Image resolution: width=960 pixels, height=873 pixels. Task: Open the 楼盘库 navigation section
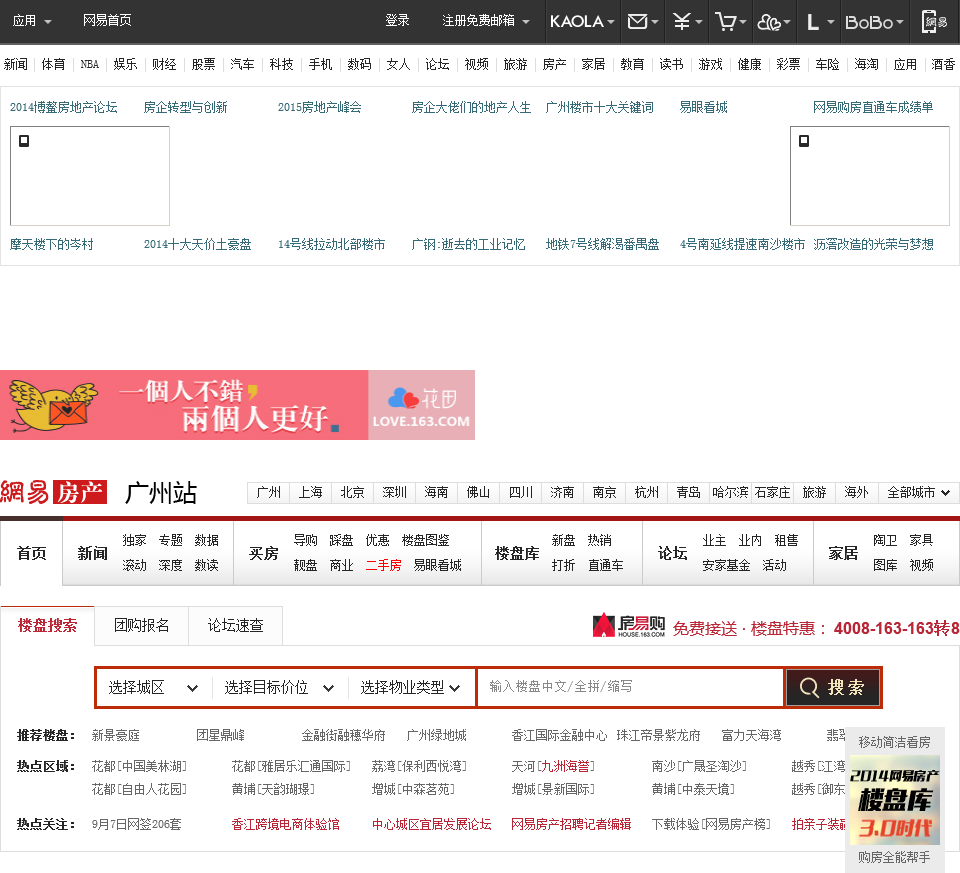click(x=517, y=553)
